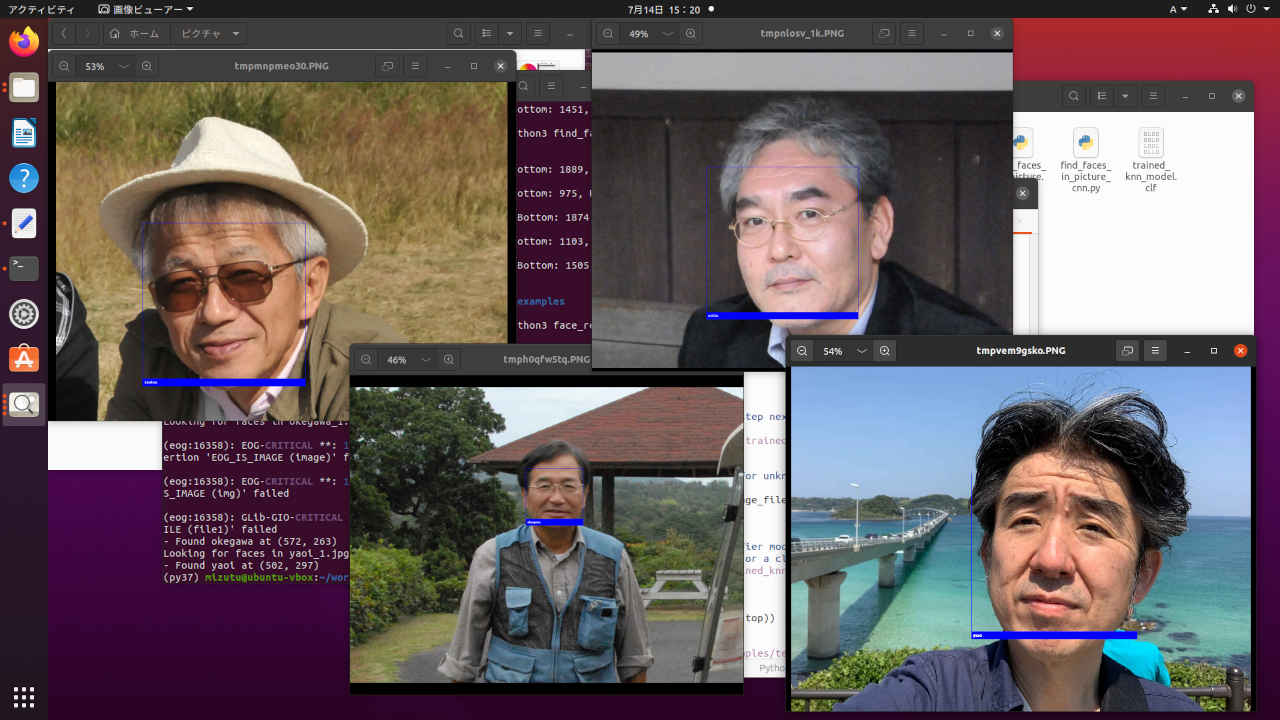
Task: Zoom in on the tmpvem9gsko.PNG image
Action: pyautogui.click(x=885, y=351)
